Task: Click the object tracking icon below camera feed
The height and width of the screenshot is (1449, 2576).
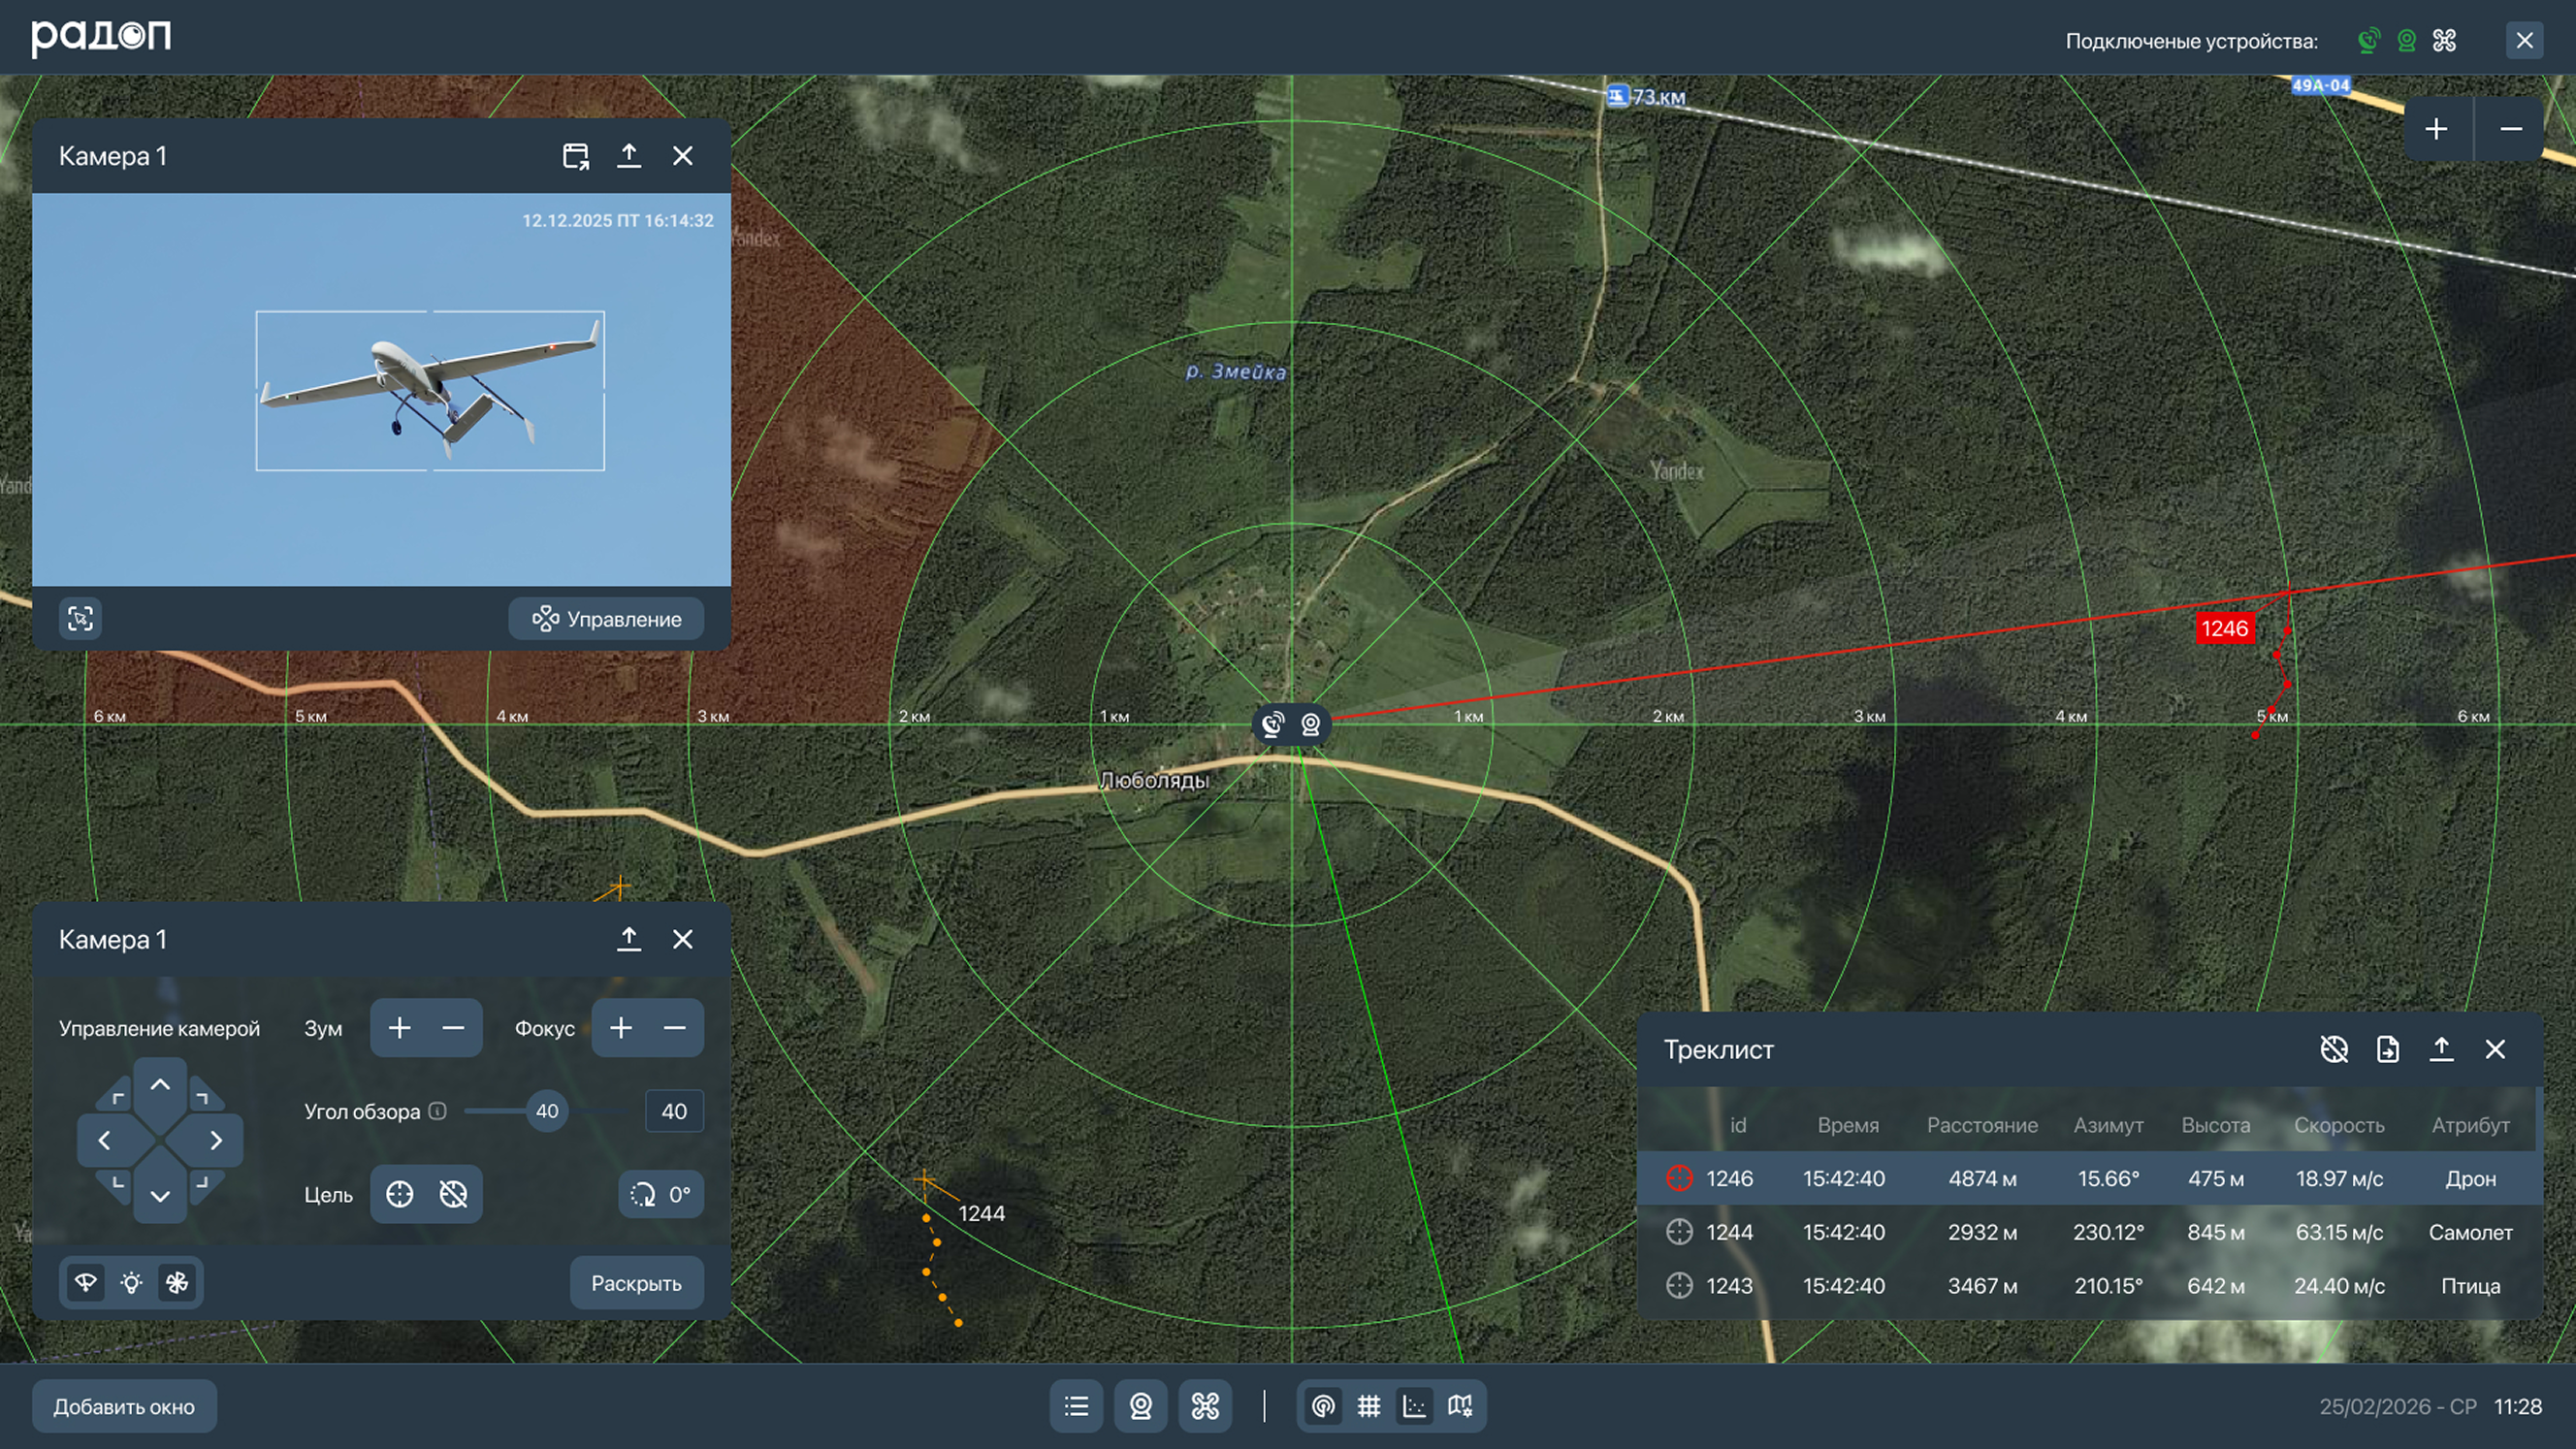Action: 81,618
